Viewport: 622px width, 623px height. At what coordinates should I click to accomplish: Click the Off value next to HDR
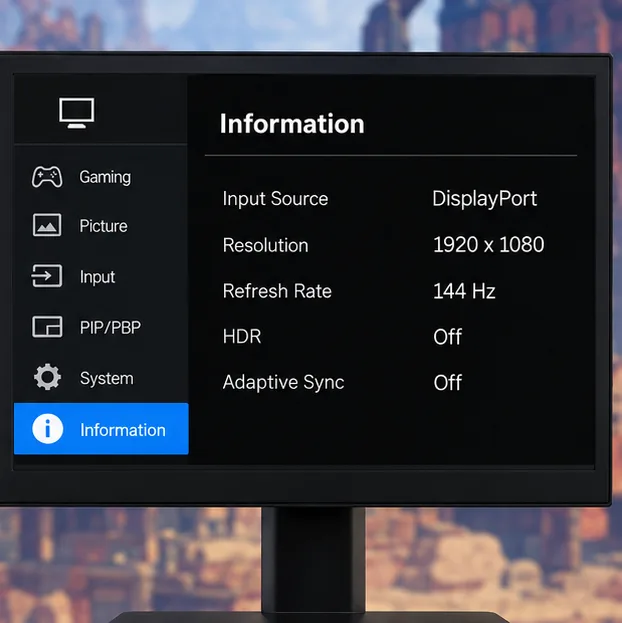448,337
